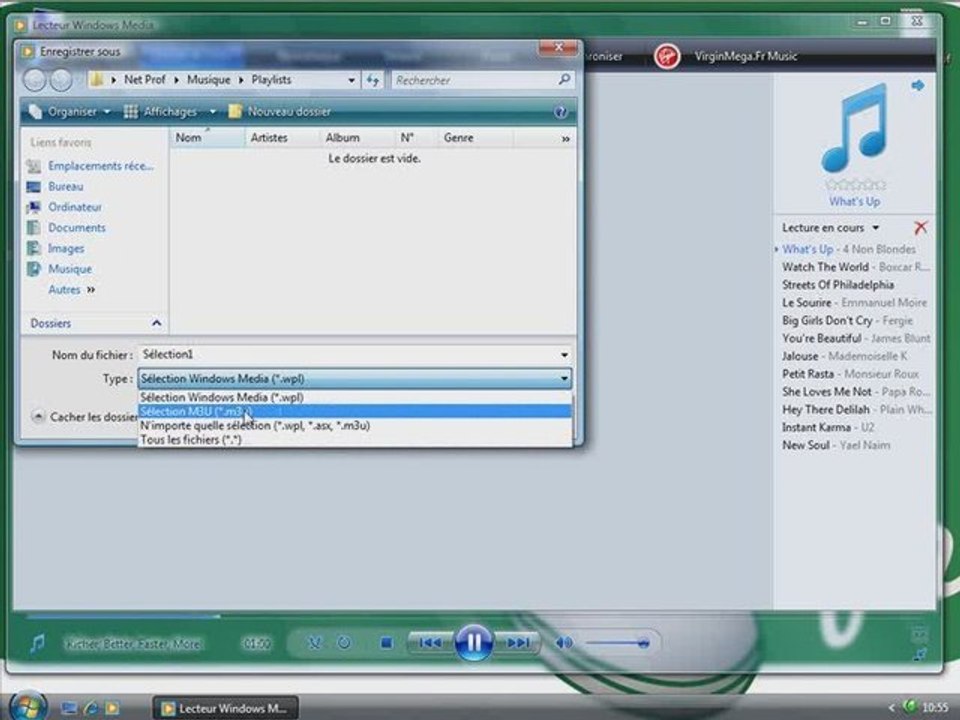Toggle the repeat icon
Screen dimensions: 960x720
coord(344,643)
